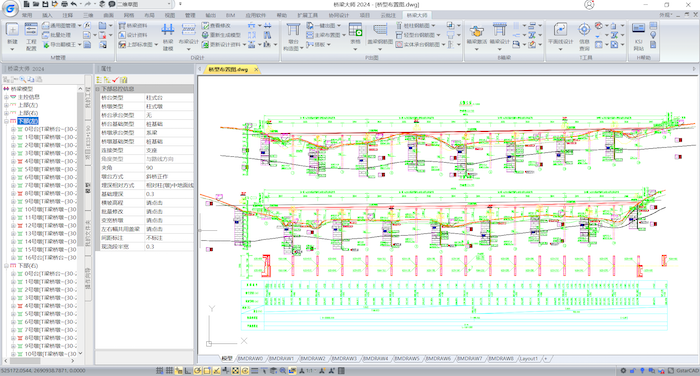Open the 上部标准图 dropdown arrow
Viewport: 700px width, 376px height.
(156, 45)
